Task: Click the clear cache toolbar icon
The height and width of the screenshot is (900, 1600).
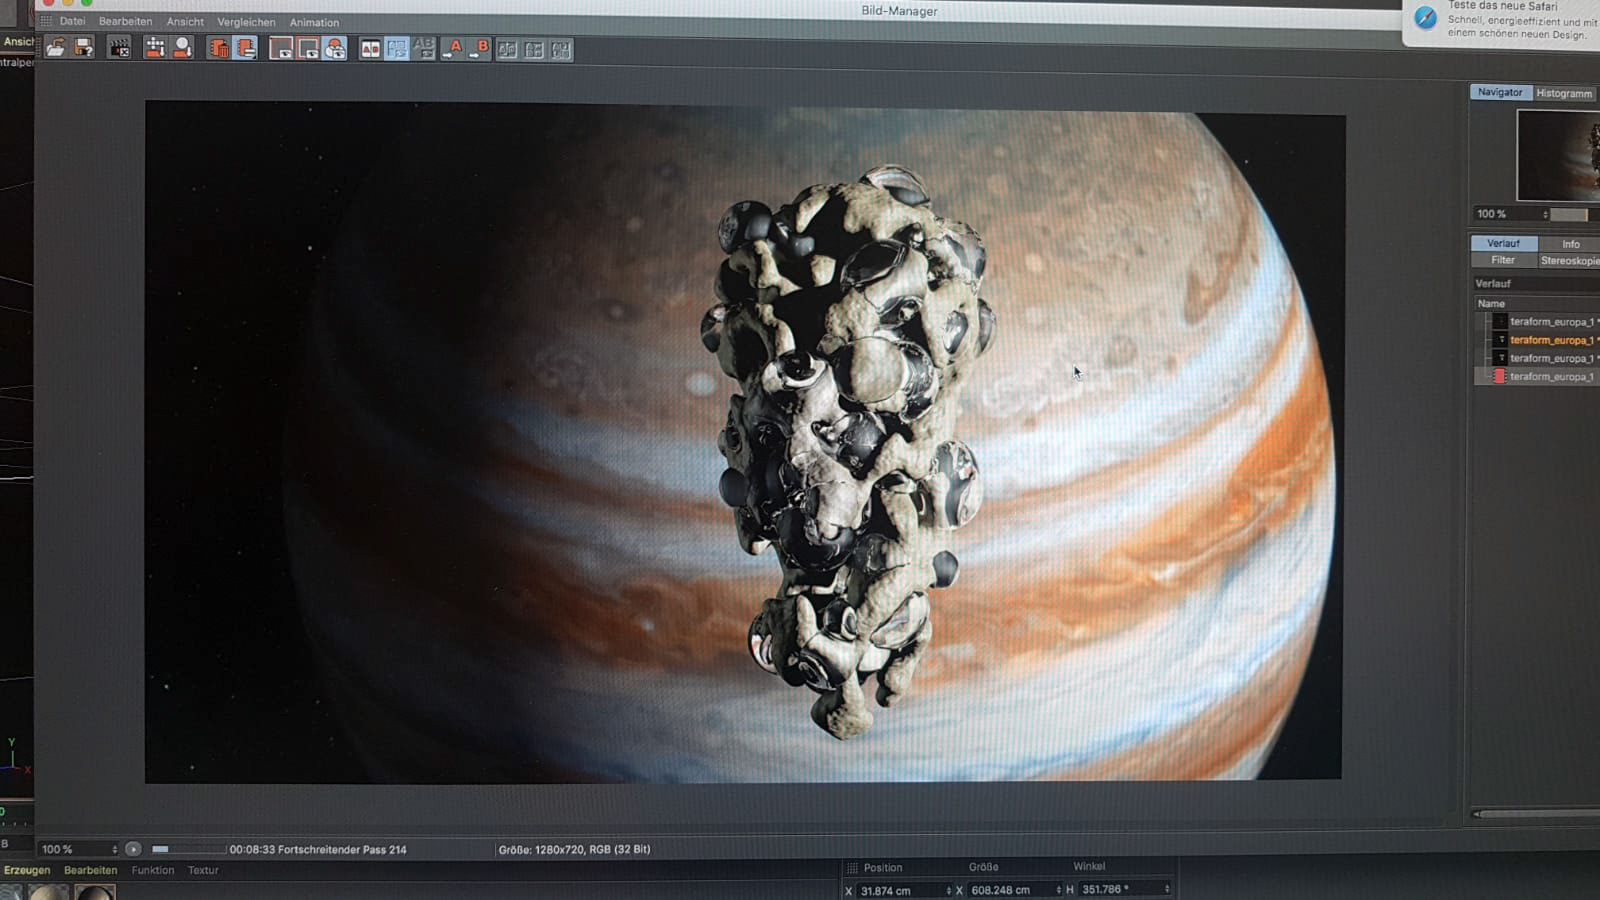Action: [155, 47]
